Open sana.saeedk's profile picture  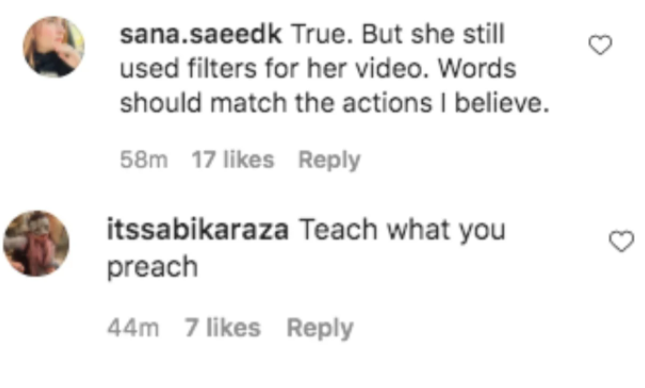54,47
